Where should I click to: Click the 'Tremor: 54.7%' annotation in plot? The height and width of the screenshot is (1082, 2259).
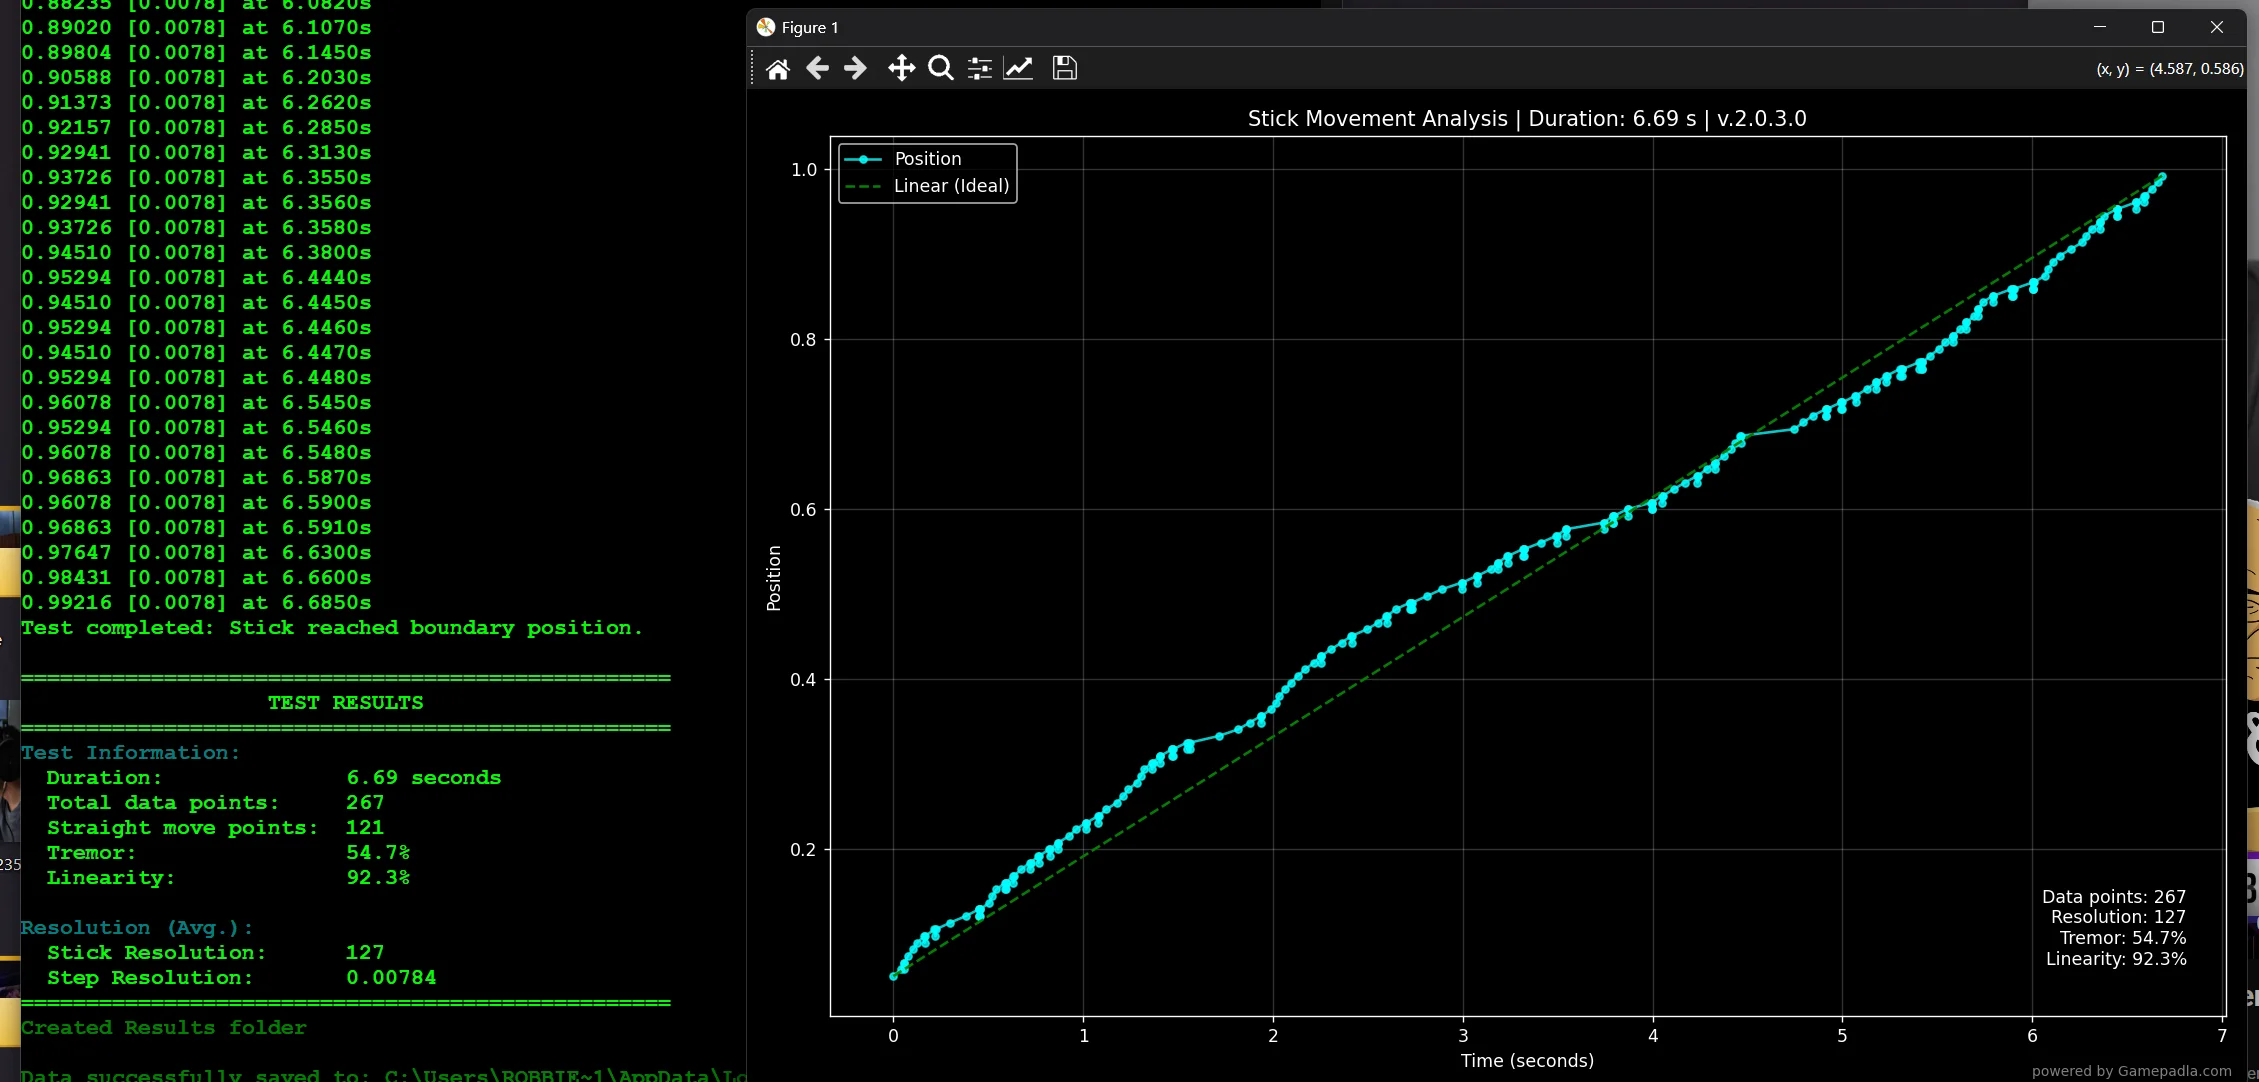(2123, 937)
